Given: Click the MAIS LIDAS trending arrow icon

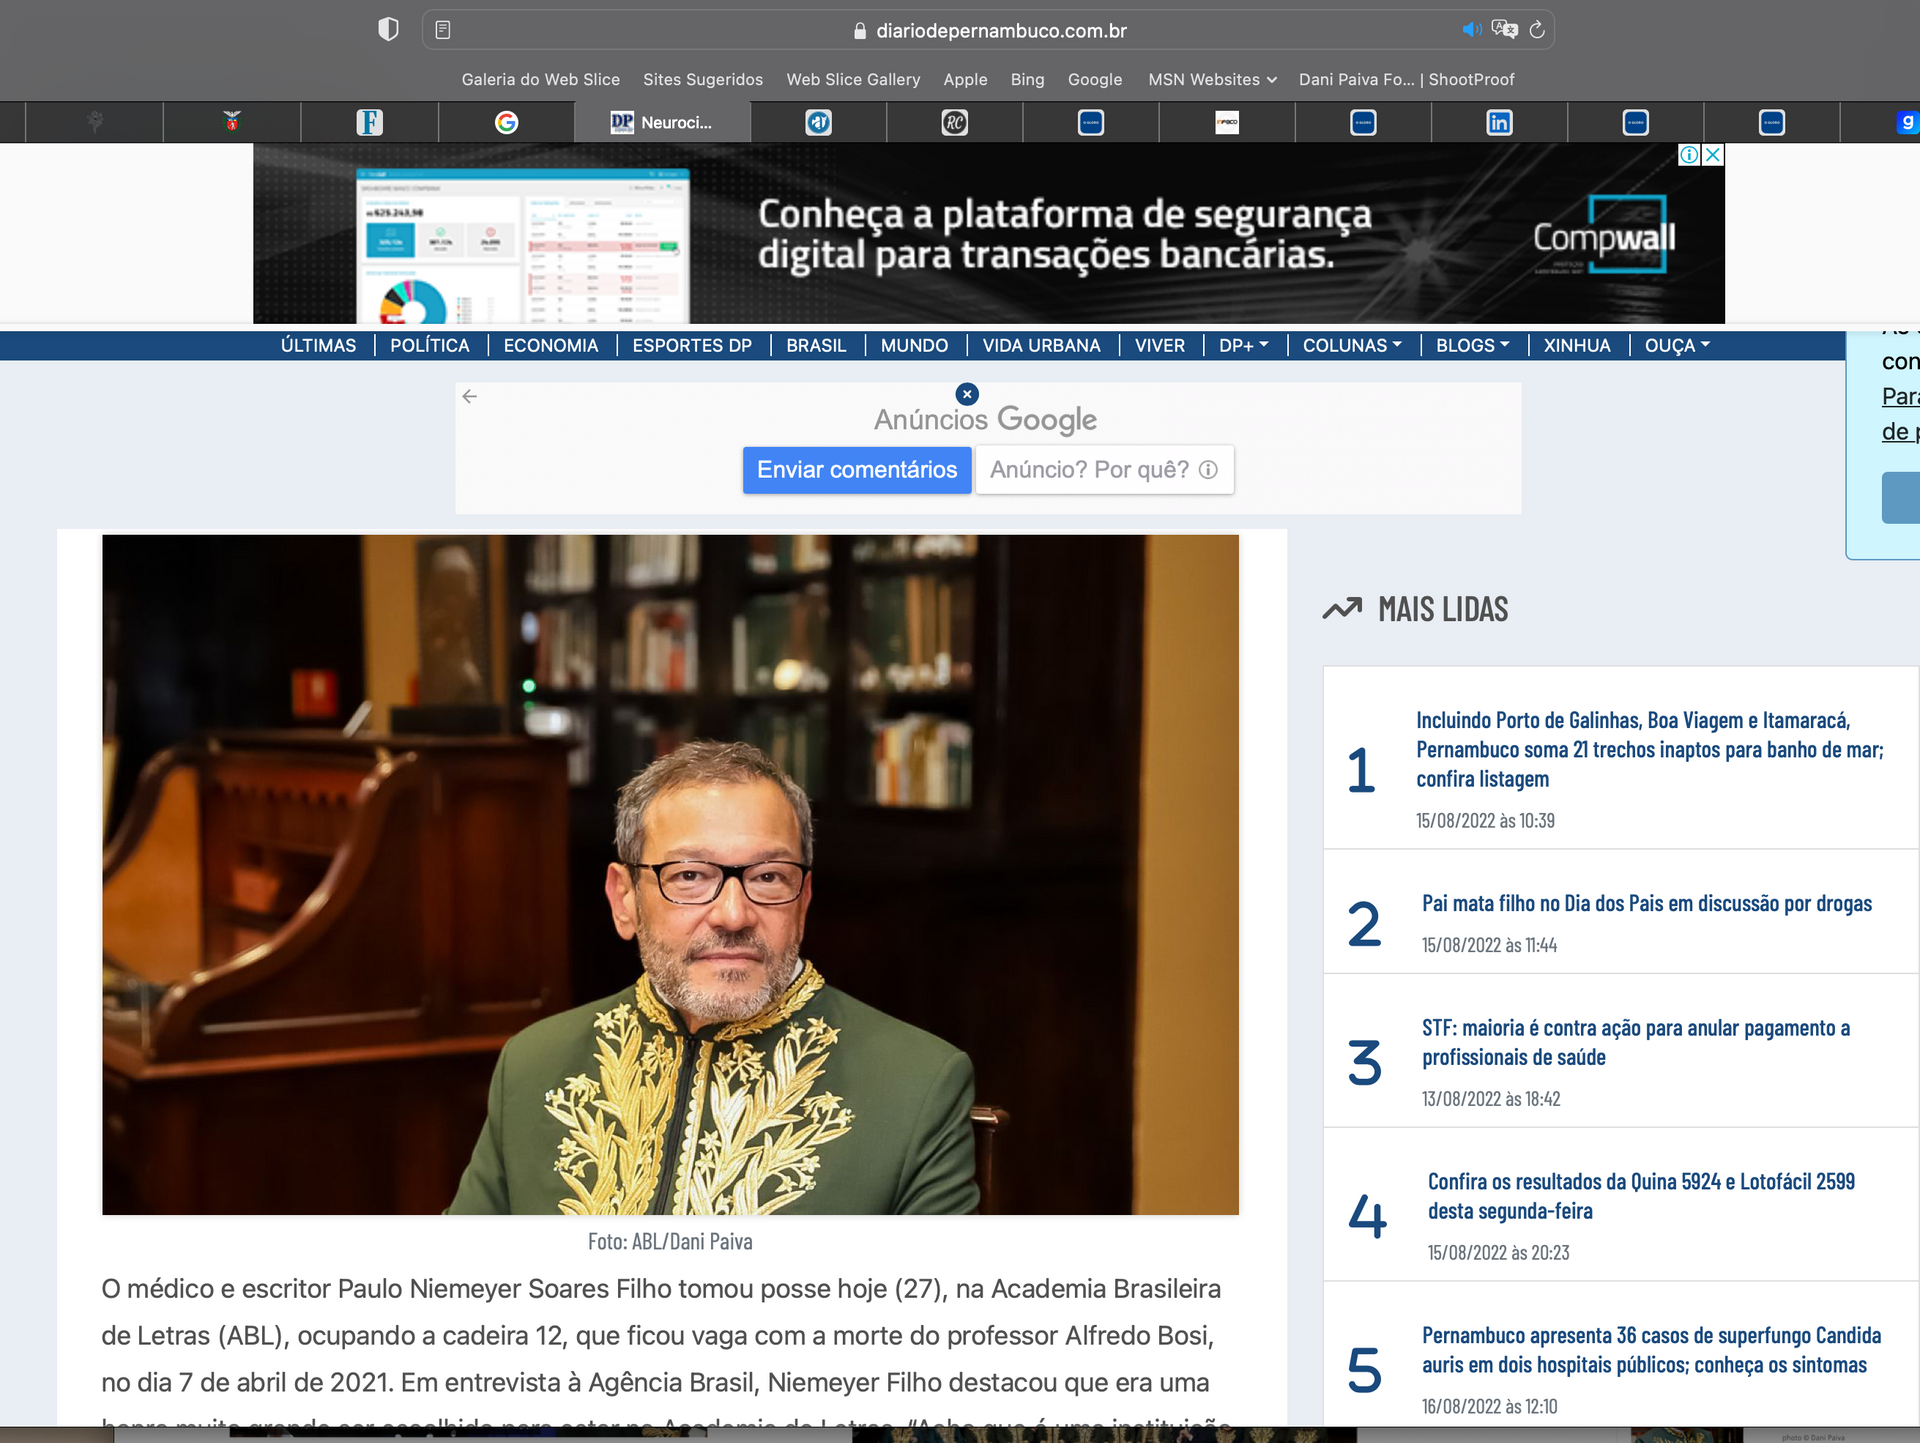Looking at the screenshot, I should pyautogui.click(x=1341, y=608).
